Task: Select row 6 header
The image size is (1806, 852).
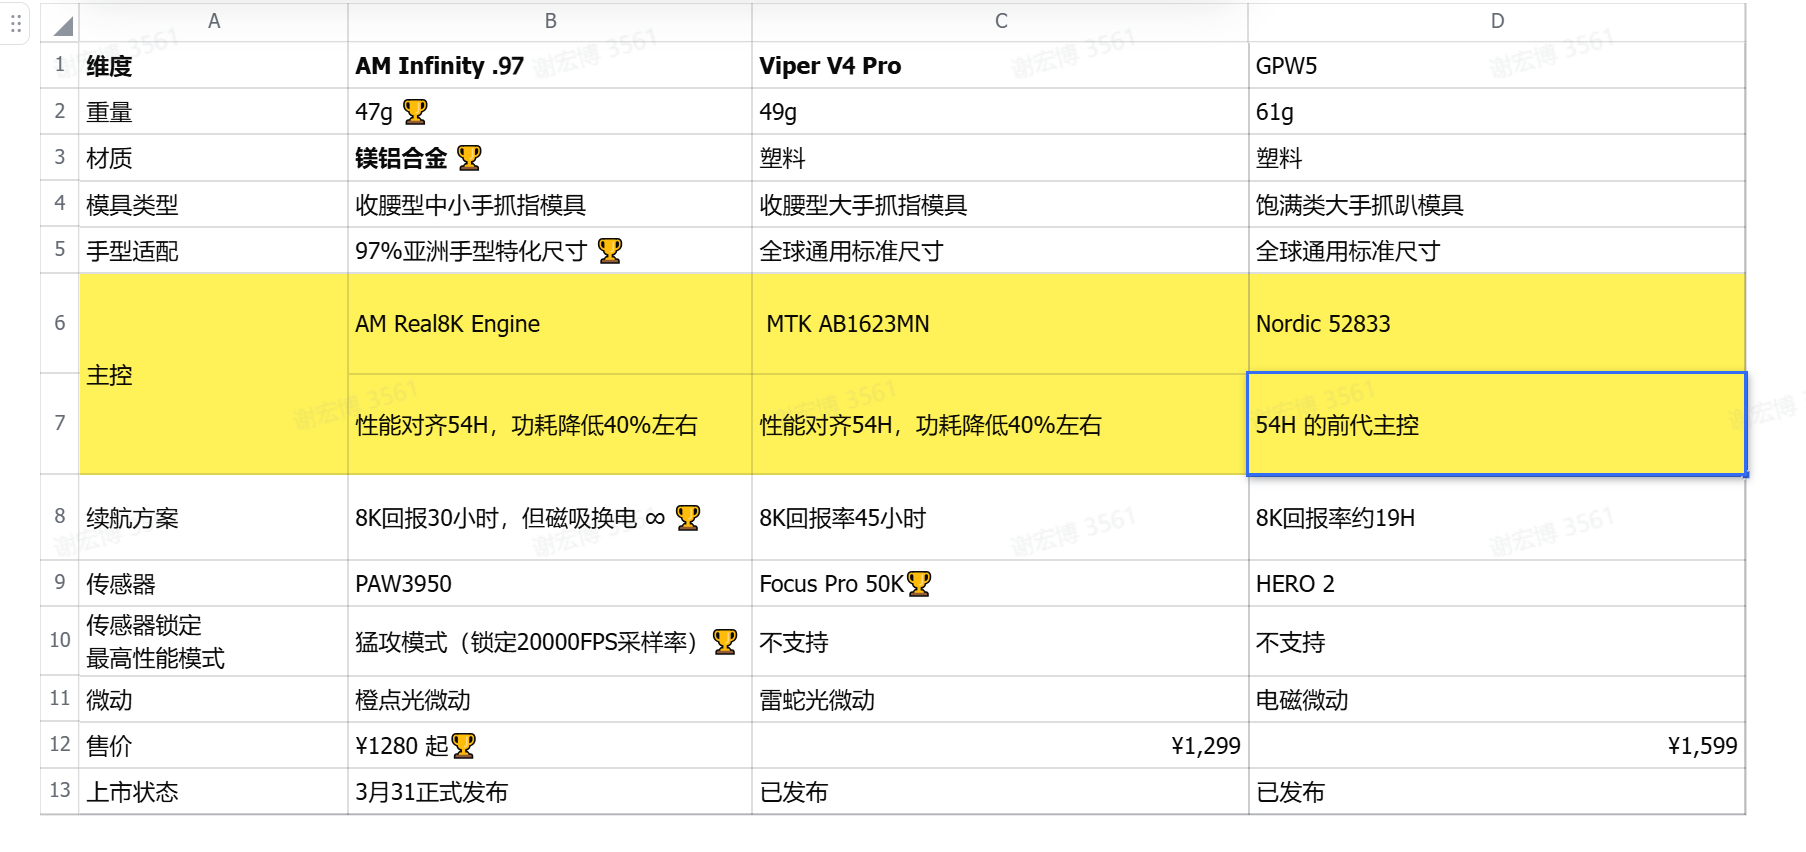Action: click(60, 323)
